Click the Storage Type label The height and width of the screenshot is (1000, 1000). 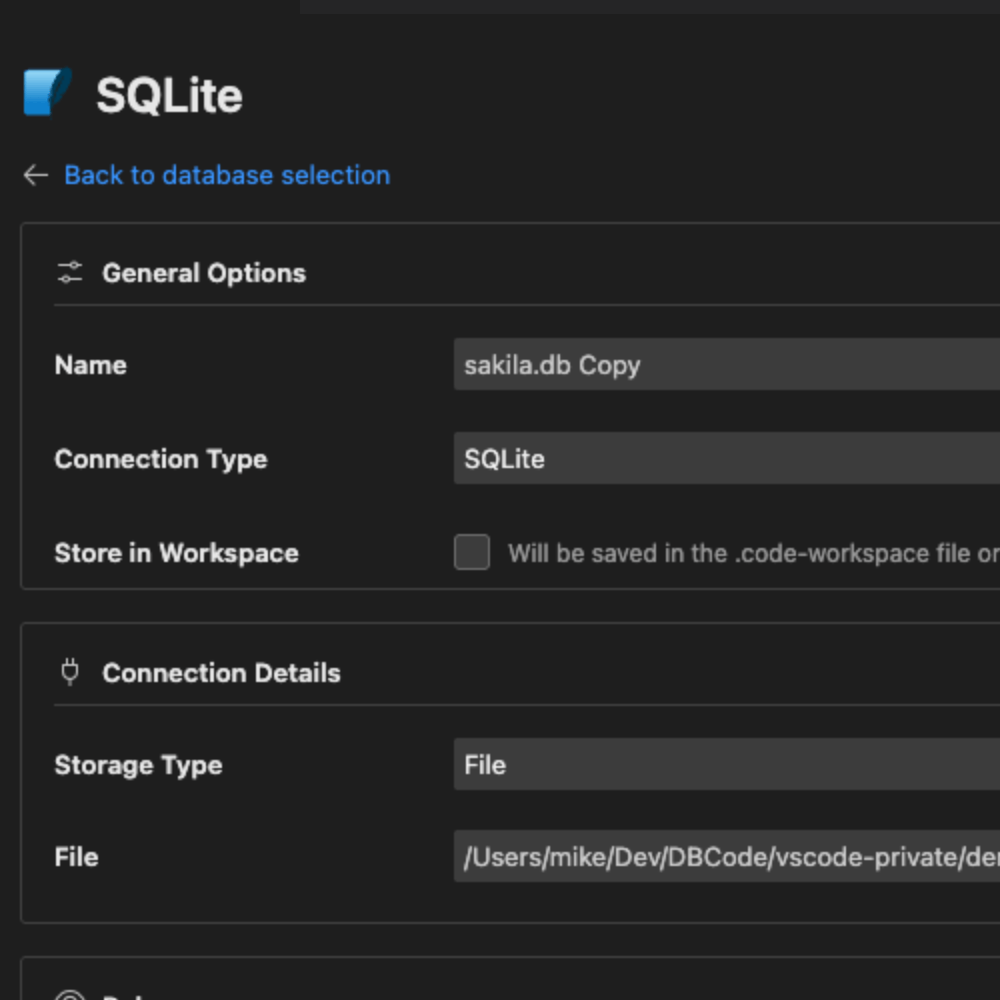tap(138, 765)
